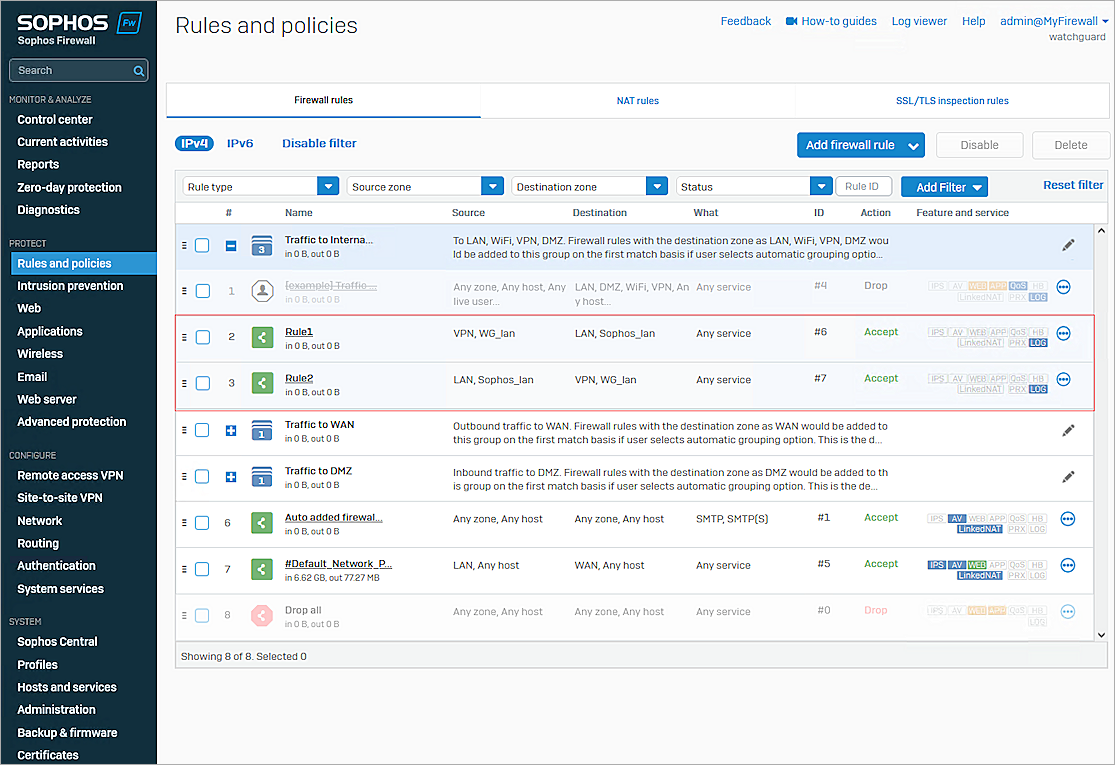
Task: Open the SSL/TLS inspection rules tab
Action: point(952,100)
